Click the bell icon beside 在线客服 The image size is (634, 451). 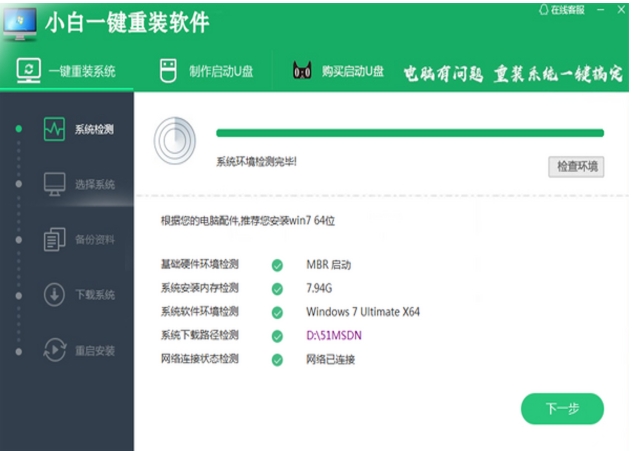click(544, 10)
